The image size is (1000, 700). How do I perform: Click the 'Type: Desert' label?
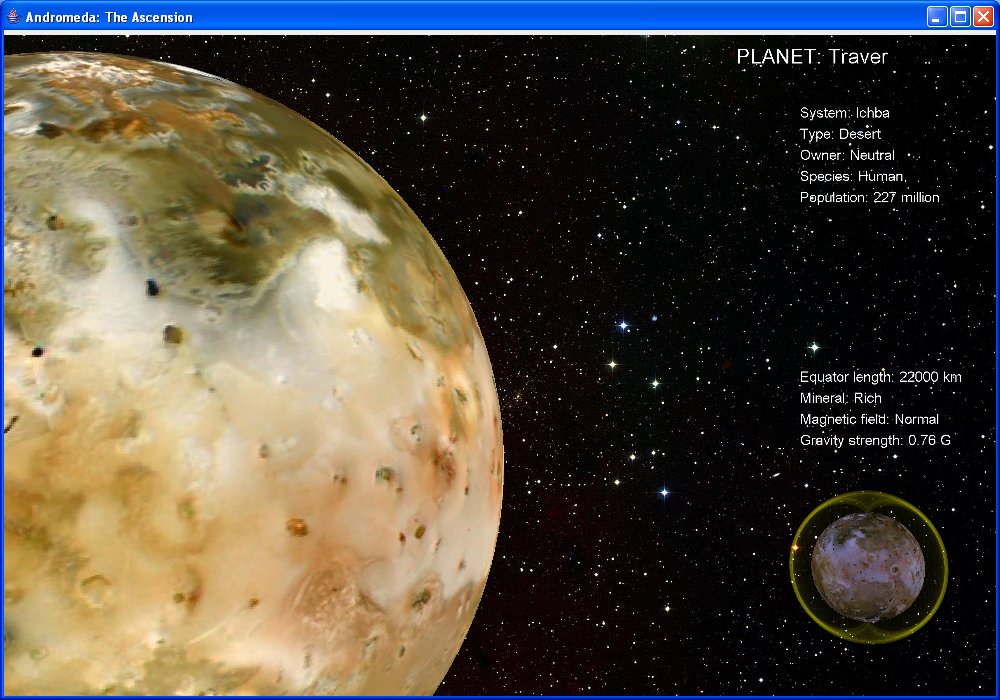point(840,134)
